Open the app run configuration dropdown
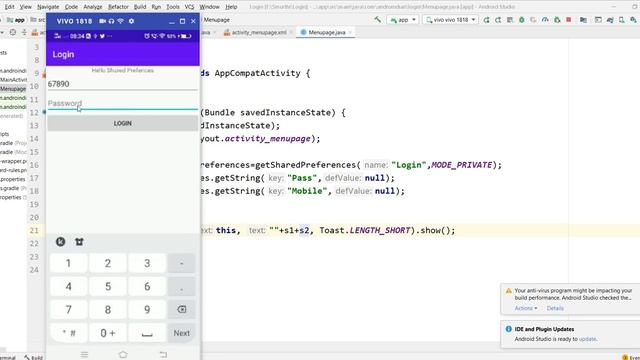The image size is (640, 360). click(403, 20)
